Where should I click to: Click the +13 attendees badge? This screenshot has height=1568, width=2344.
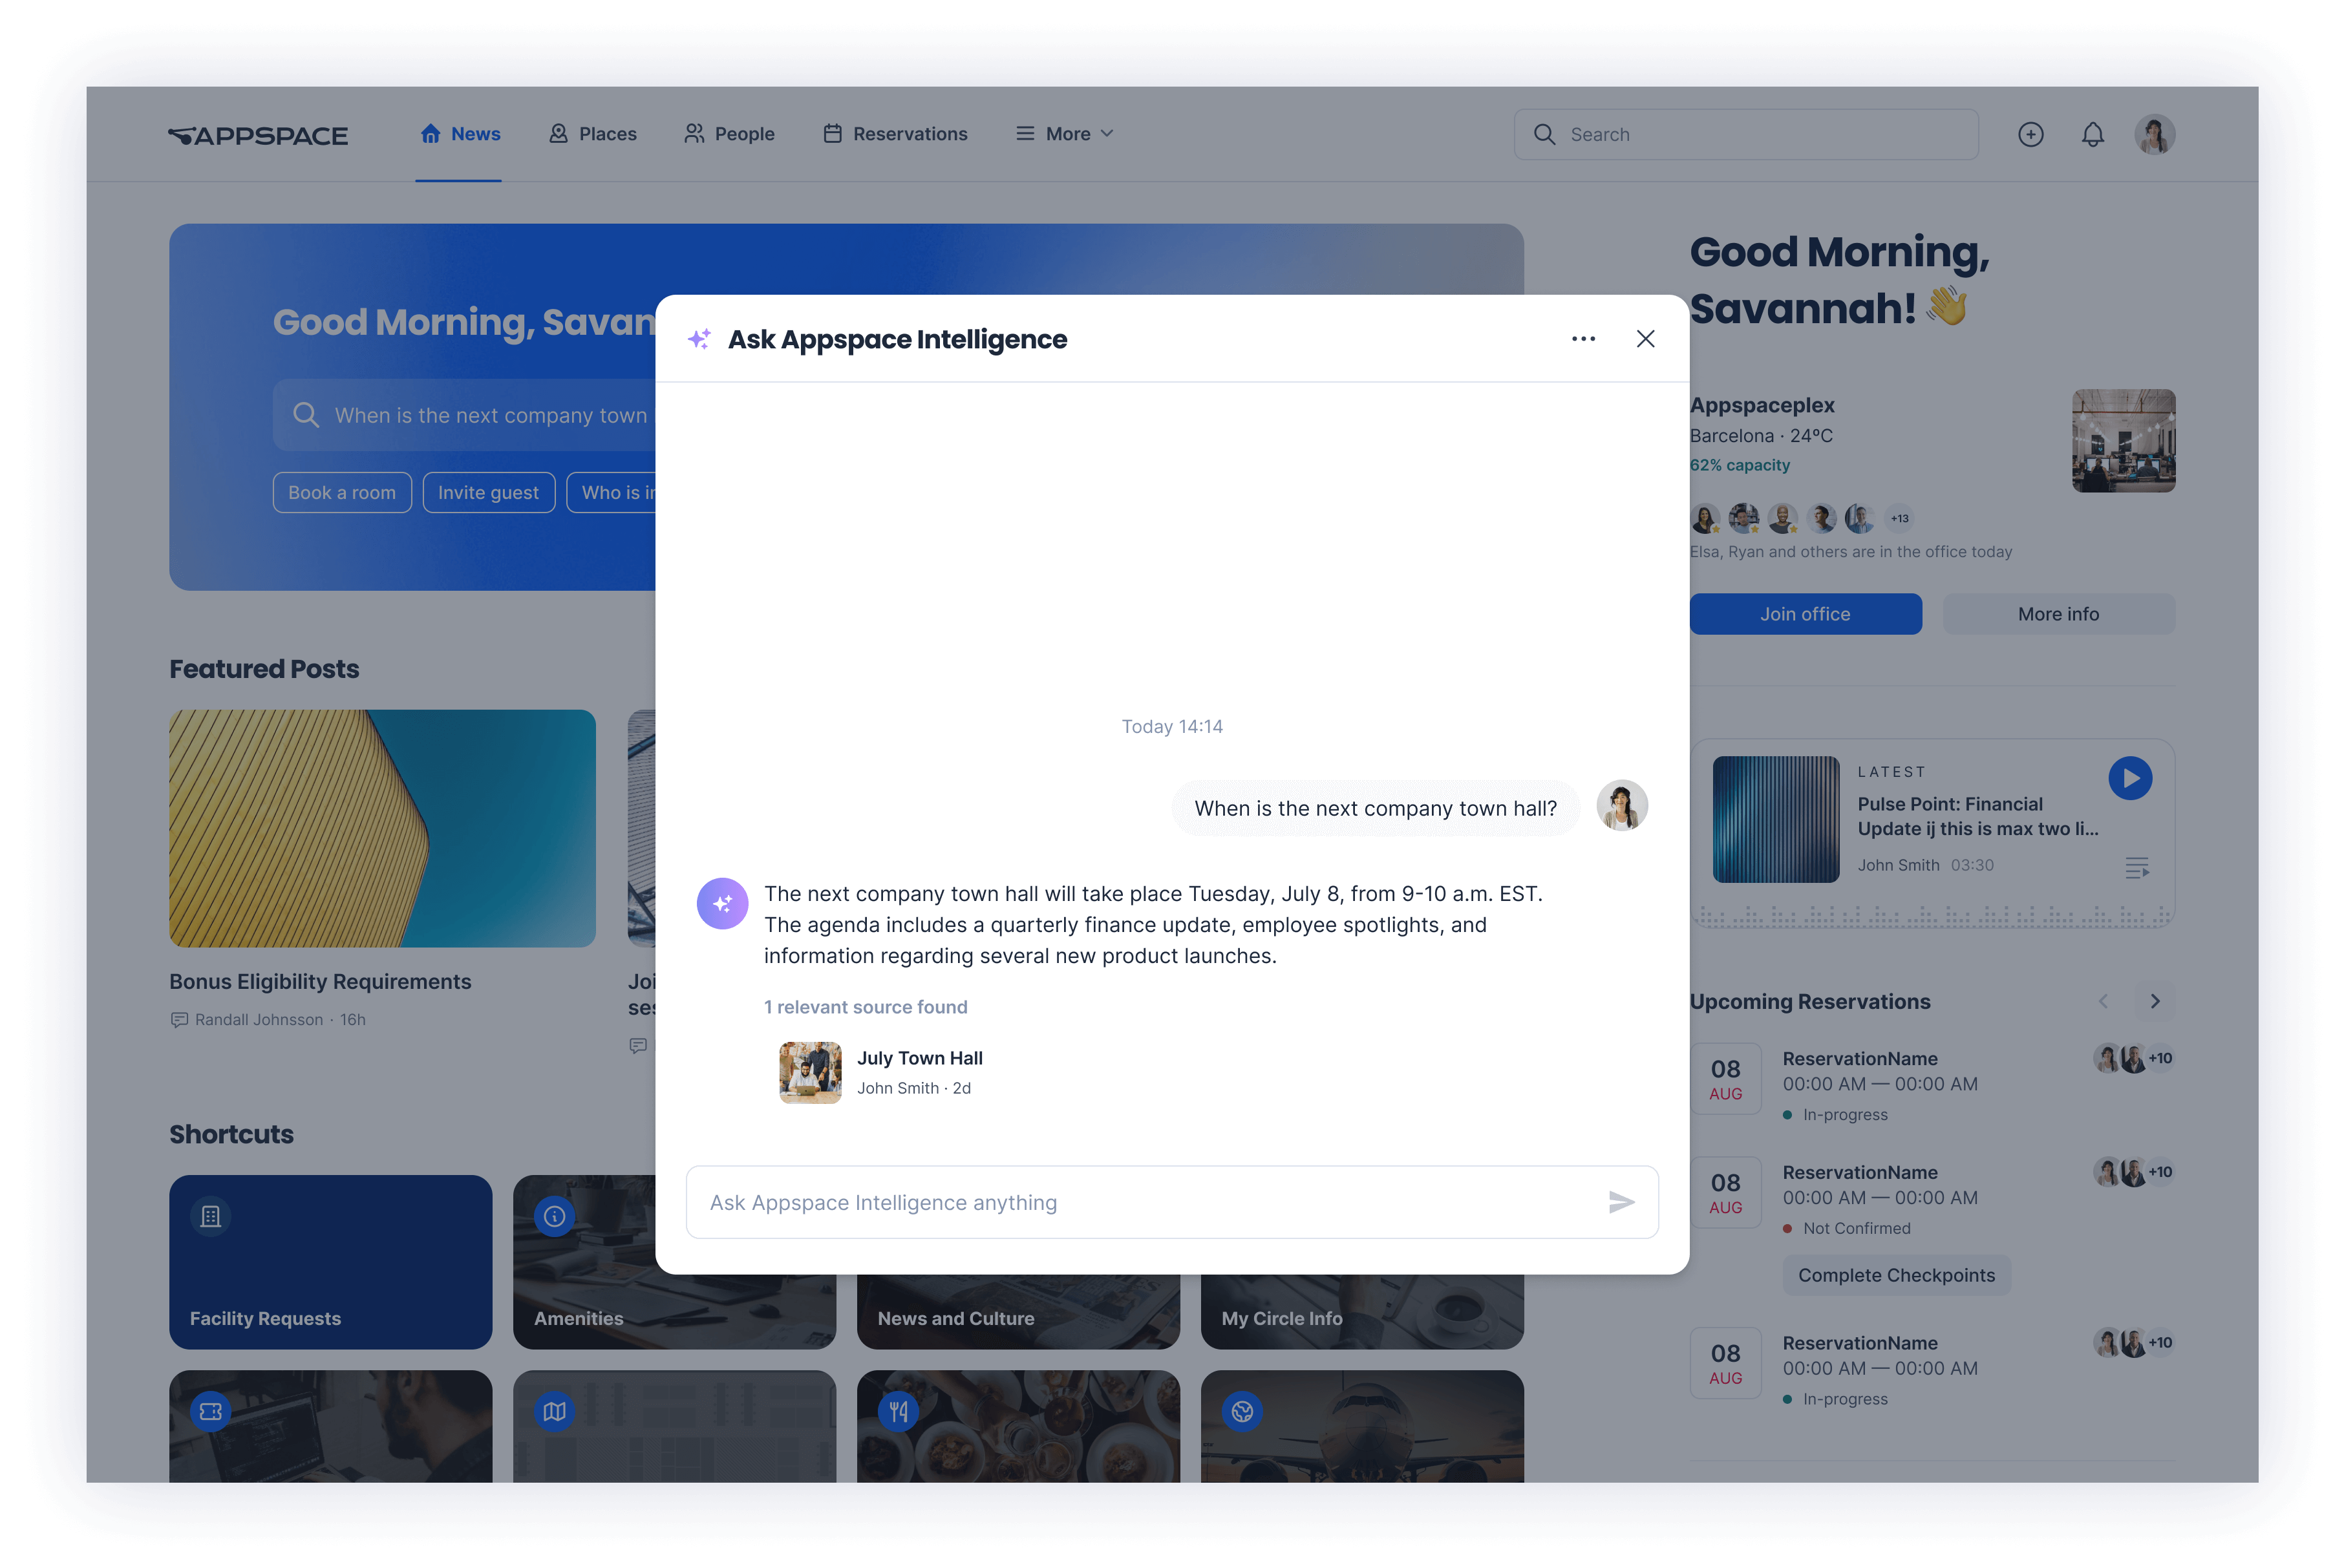tap(1899, 518)
